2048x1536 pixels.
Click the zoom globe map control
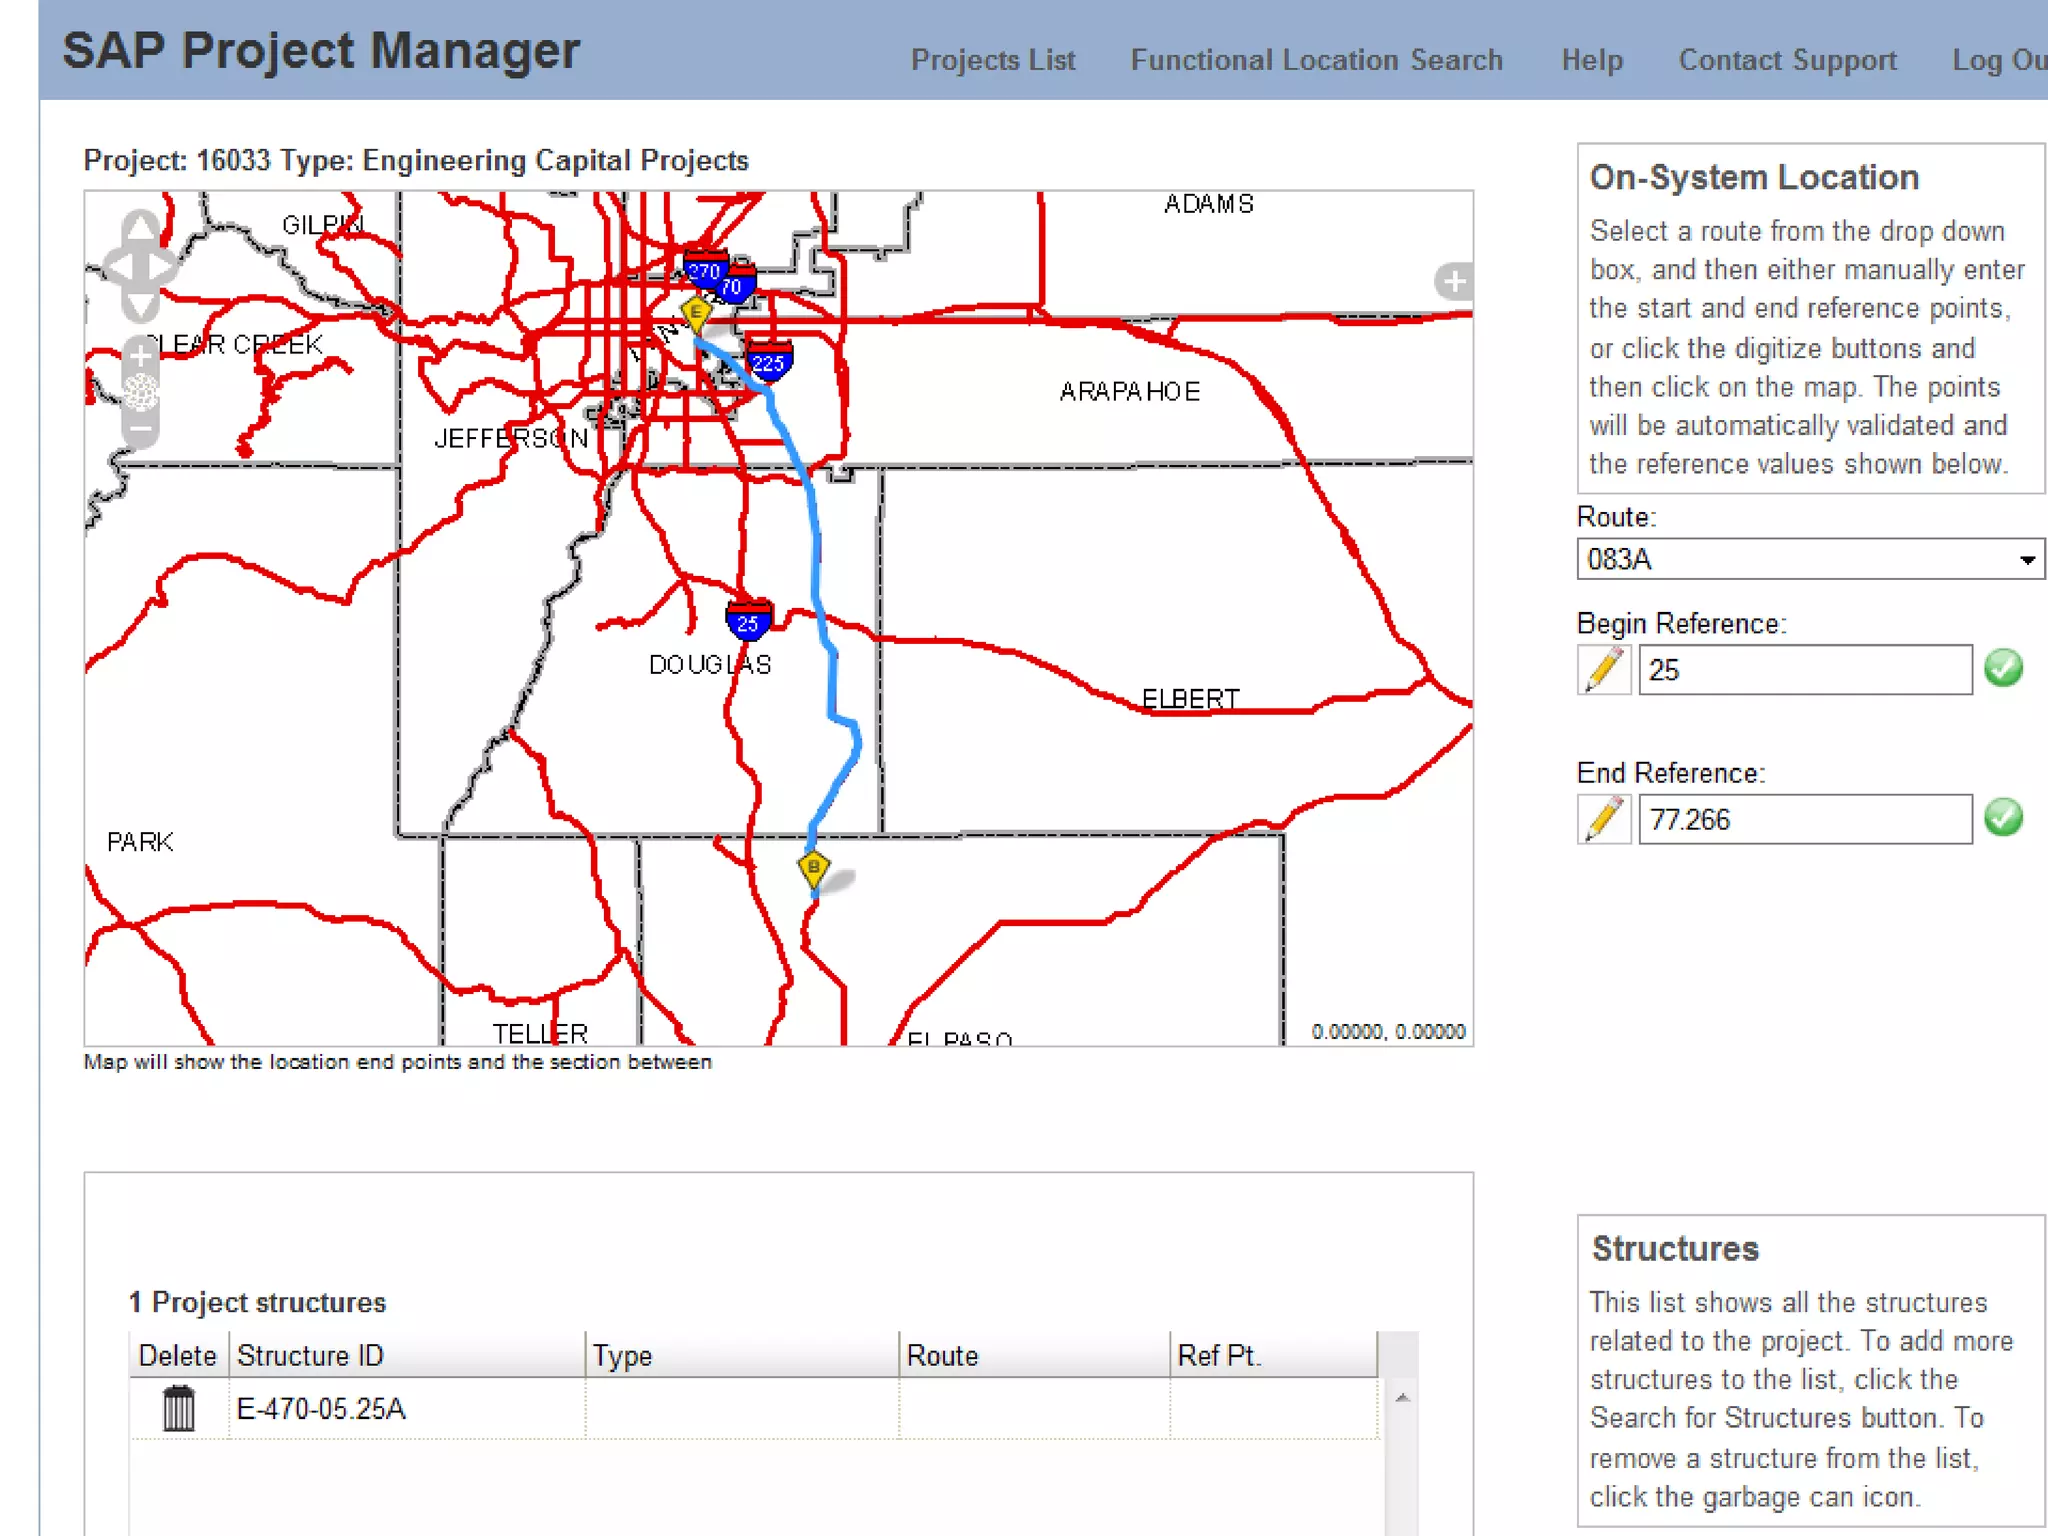(141, 392)
